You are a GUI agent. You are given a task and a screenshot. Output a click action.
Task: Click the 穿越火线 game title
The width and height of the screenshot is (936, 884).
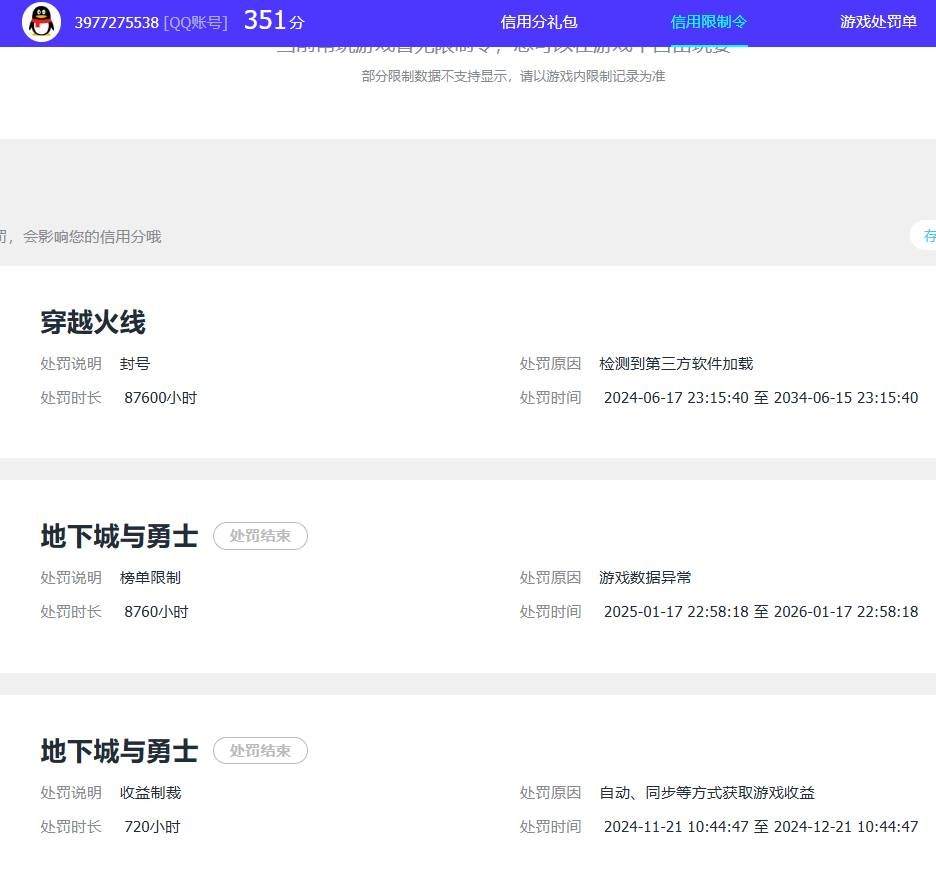(x=93, y=322)
